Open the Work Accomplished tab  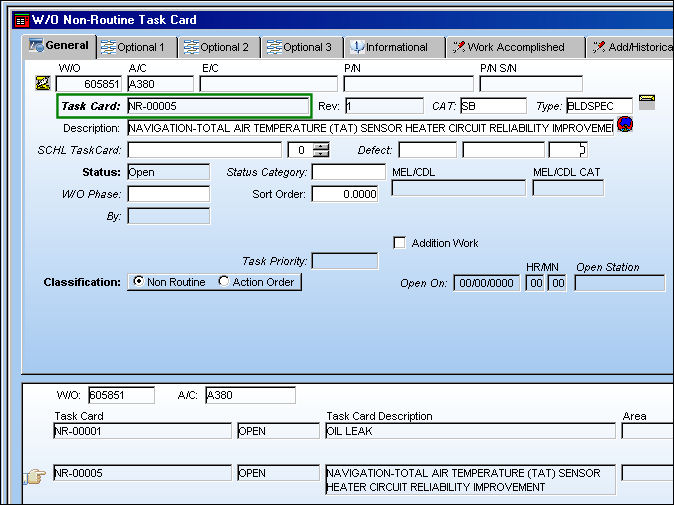[x=515, y=47]
